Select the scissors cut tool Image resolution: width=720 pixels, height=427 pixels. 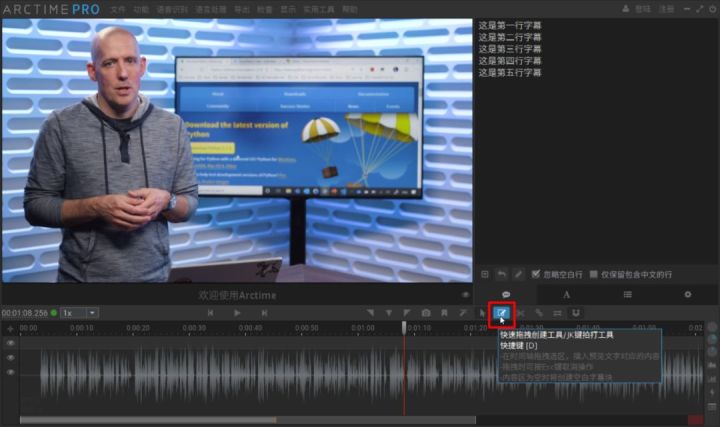(x=520, y=313)
